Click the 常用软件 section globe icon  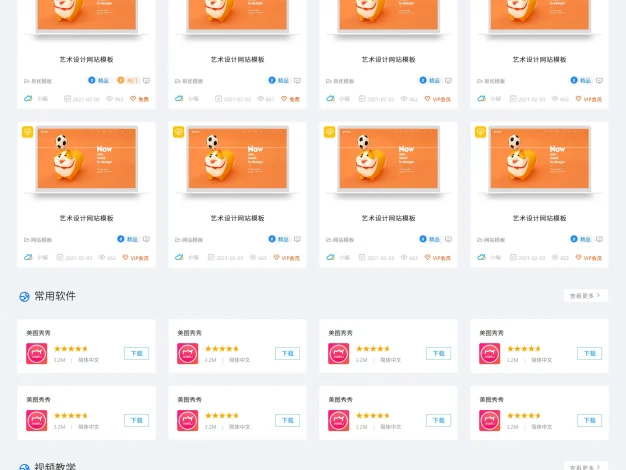24,297
